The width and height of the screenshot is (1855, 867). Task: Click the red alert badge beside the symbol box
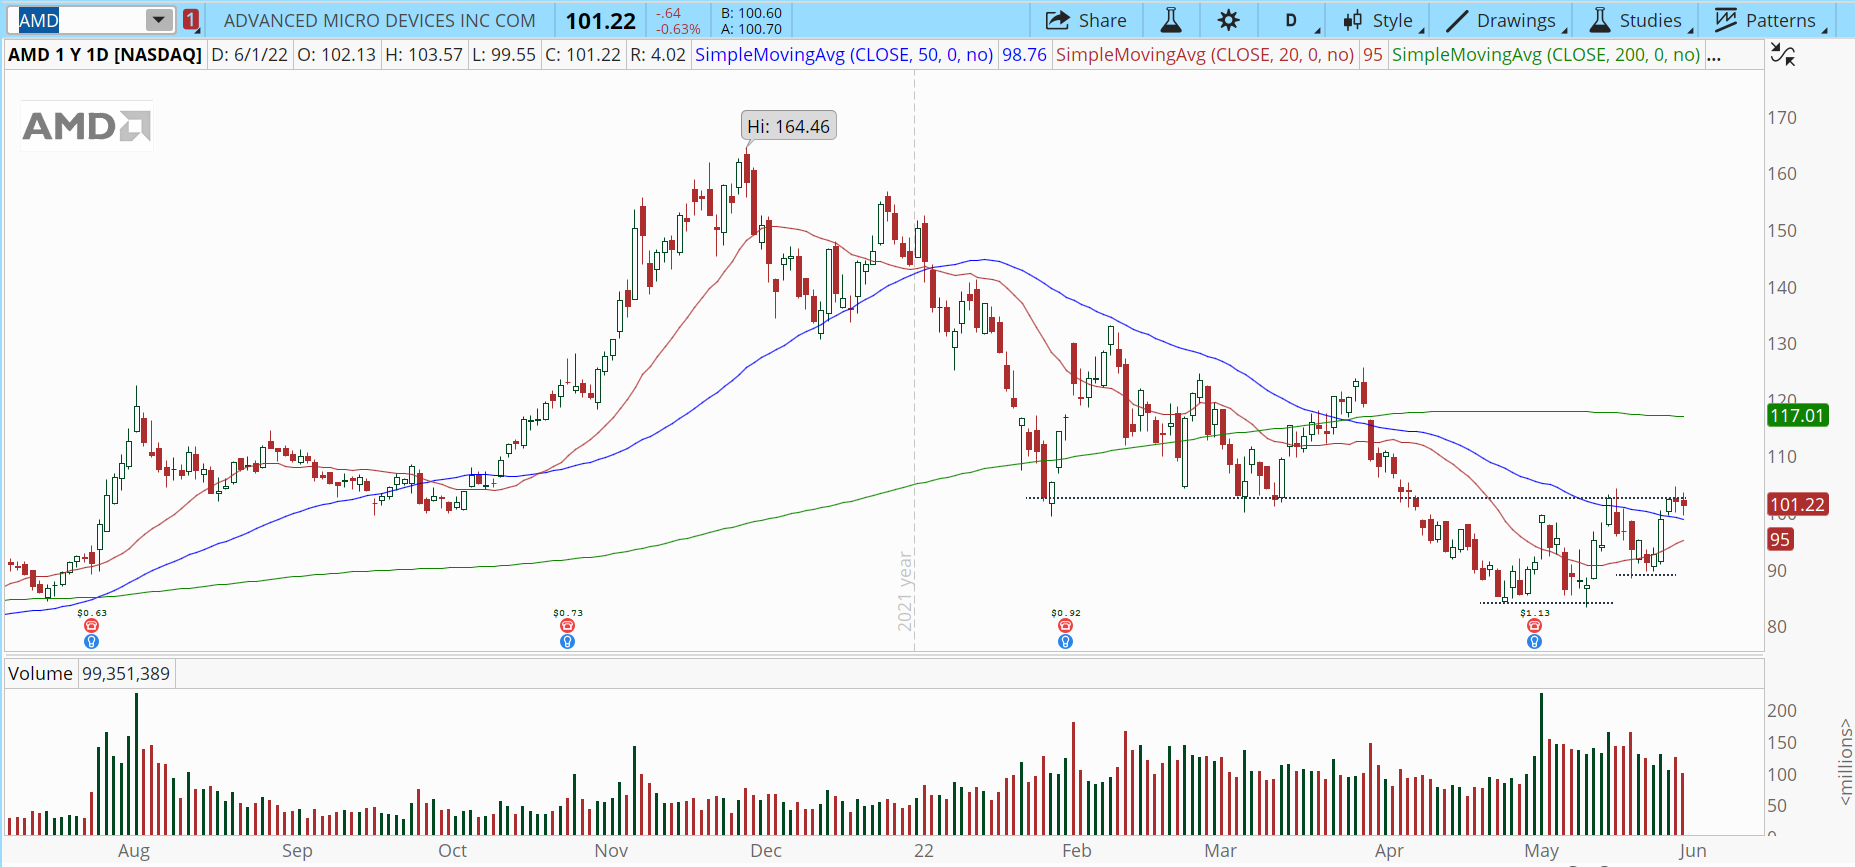pos(190,20)
